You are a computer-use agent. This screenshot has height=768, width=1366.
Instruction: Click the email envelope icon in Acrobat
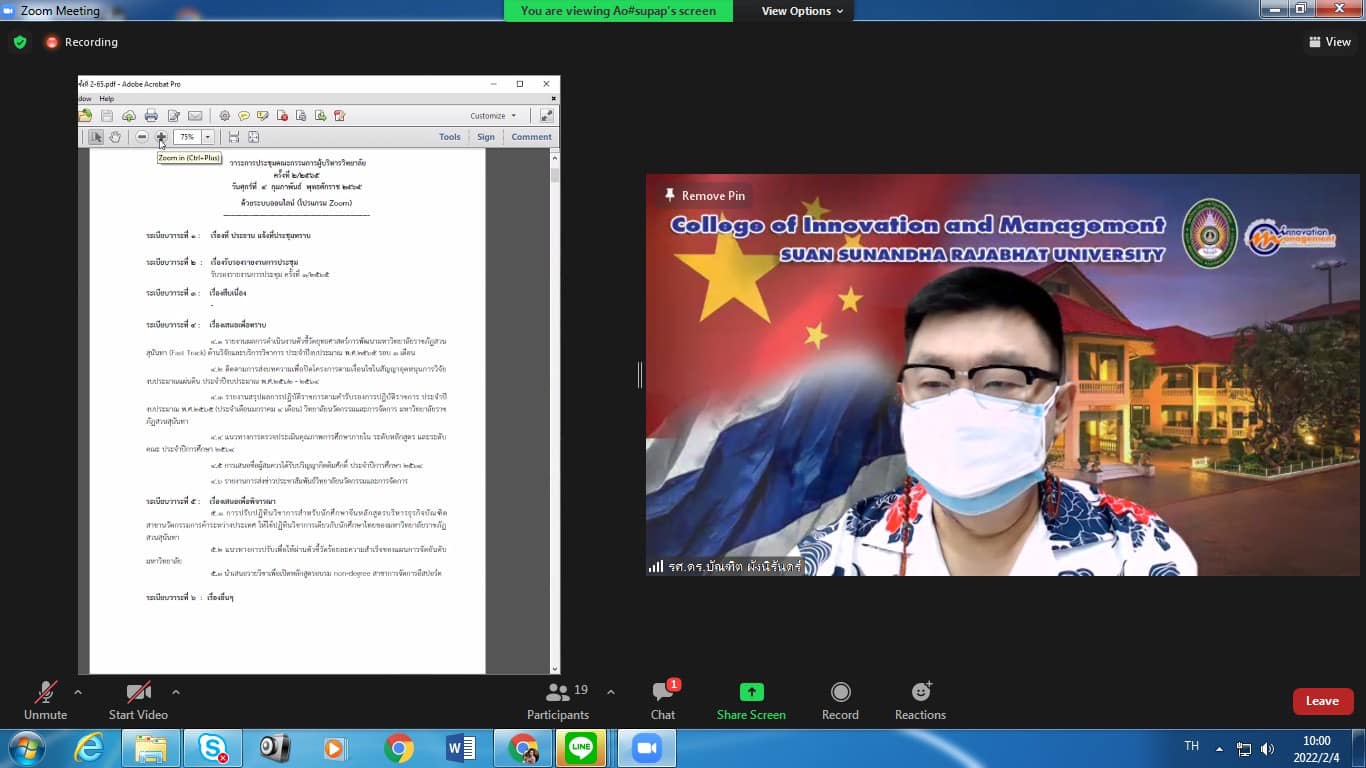tap(195, 116)
